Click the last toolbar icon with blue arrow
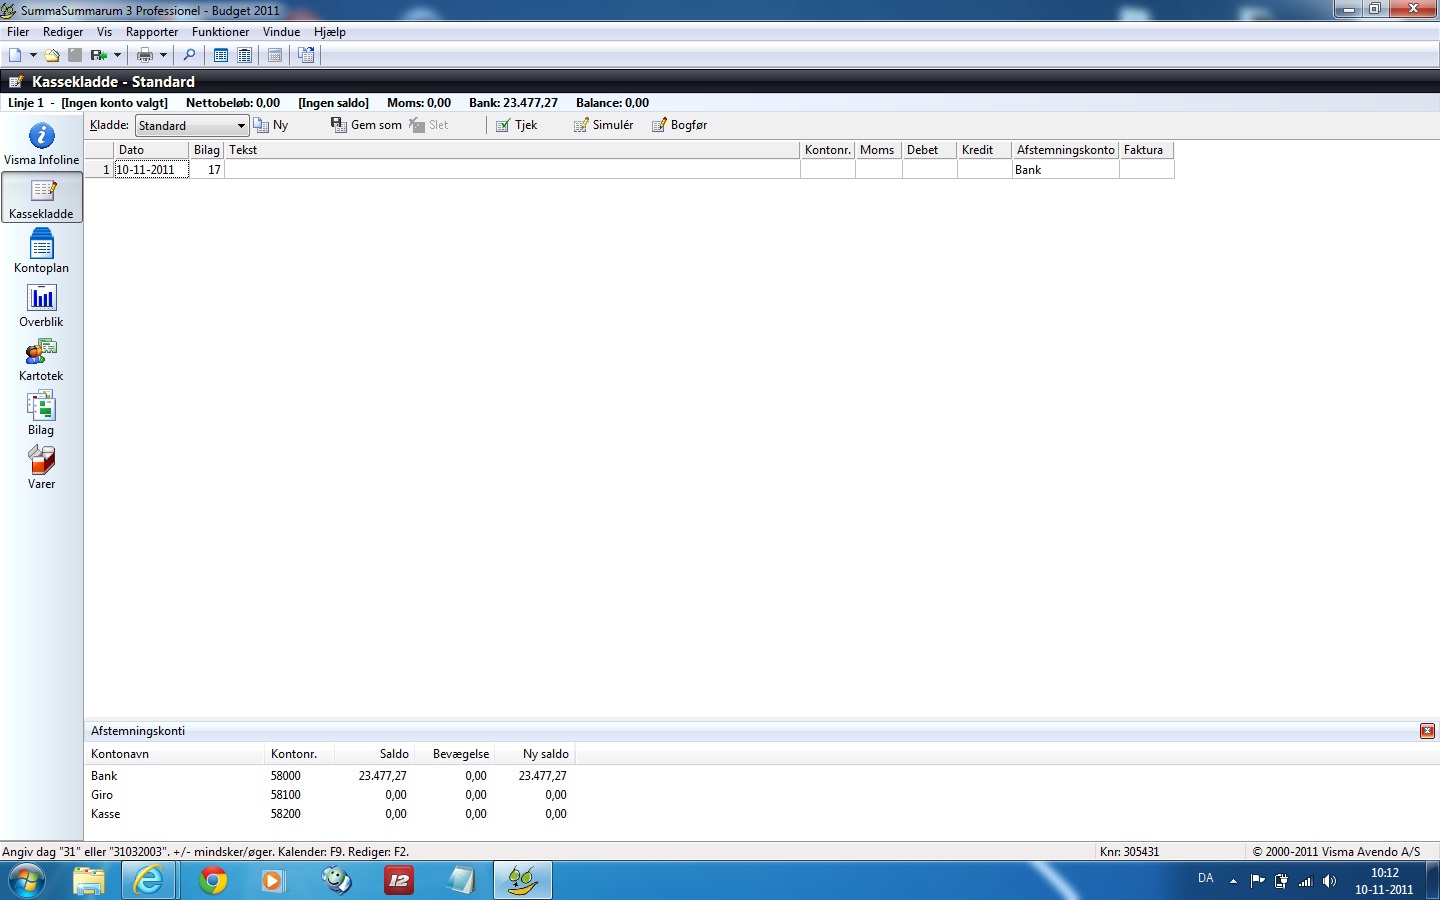The image size is (1440, 900). (306, 55)
